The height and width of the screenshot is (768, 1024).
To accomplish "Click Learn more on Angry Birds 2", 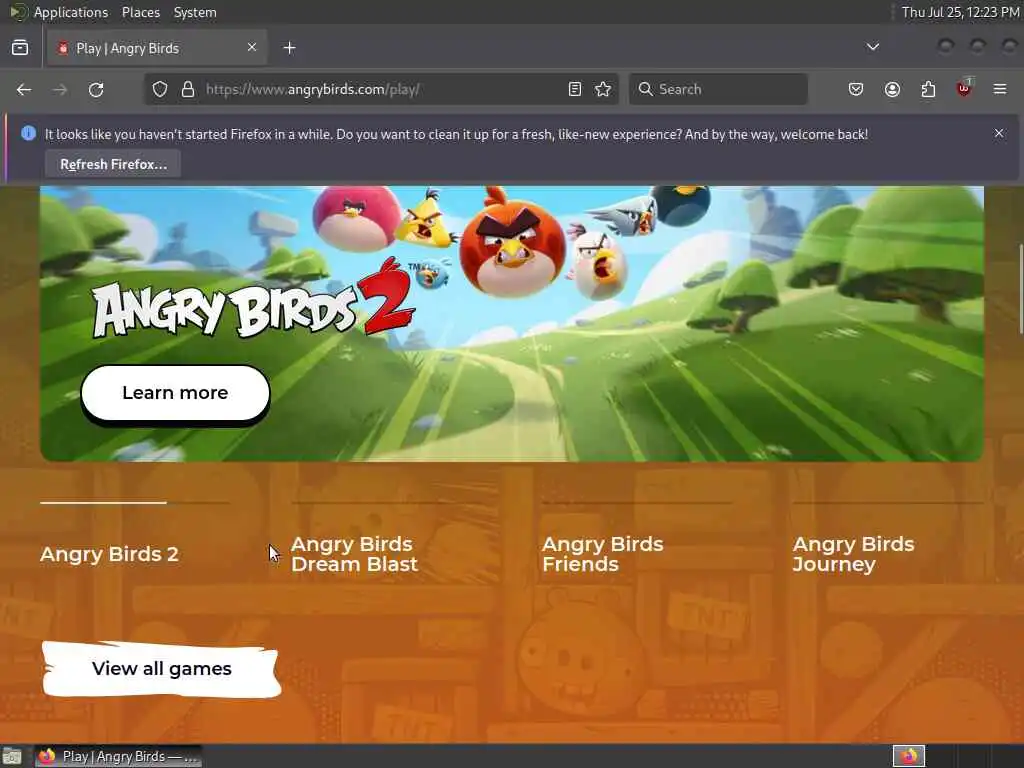I will pyautogui.click(x=175, y=392).
